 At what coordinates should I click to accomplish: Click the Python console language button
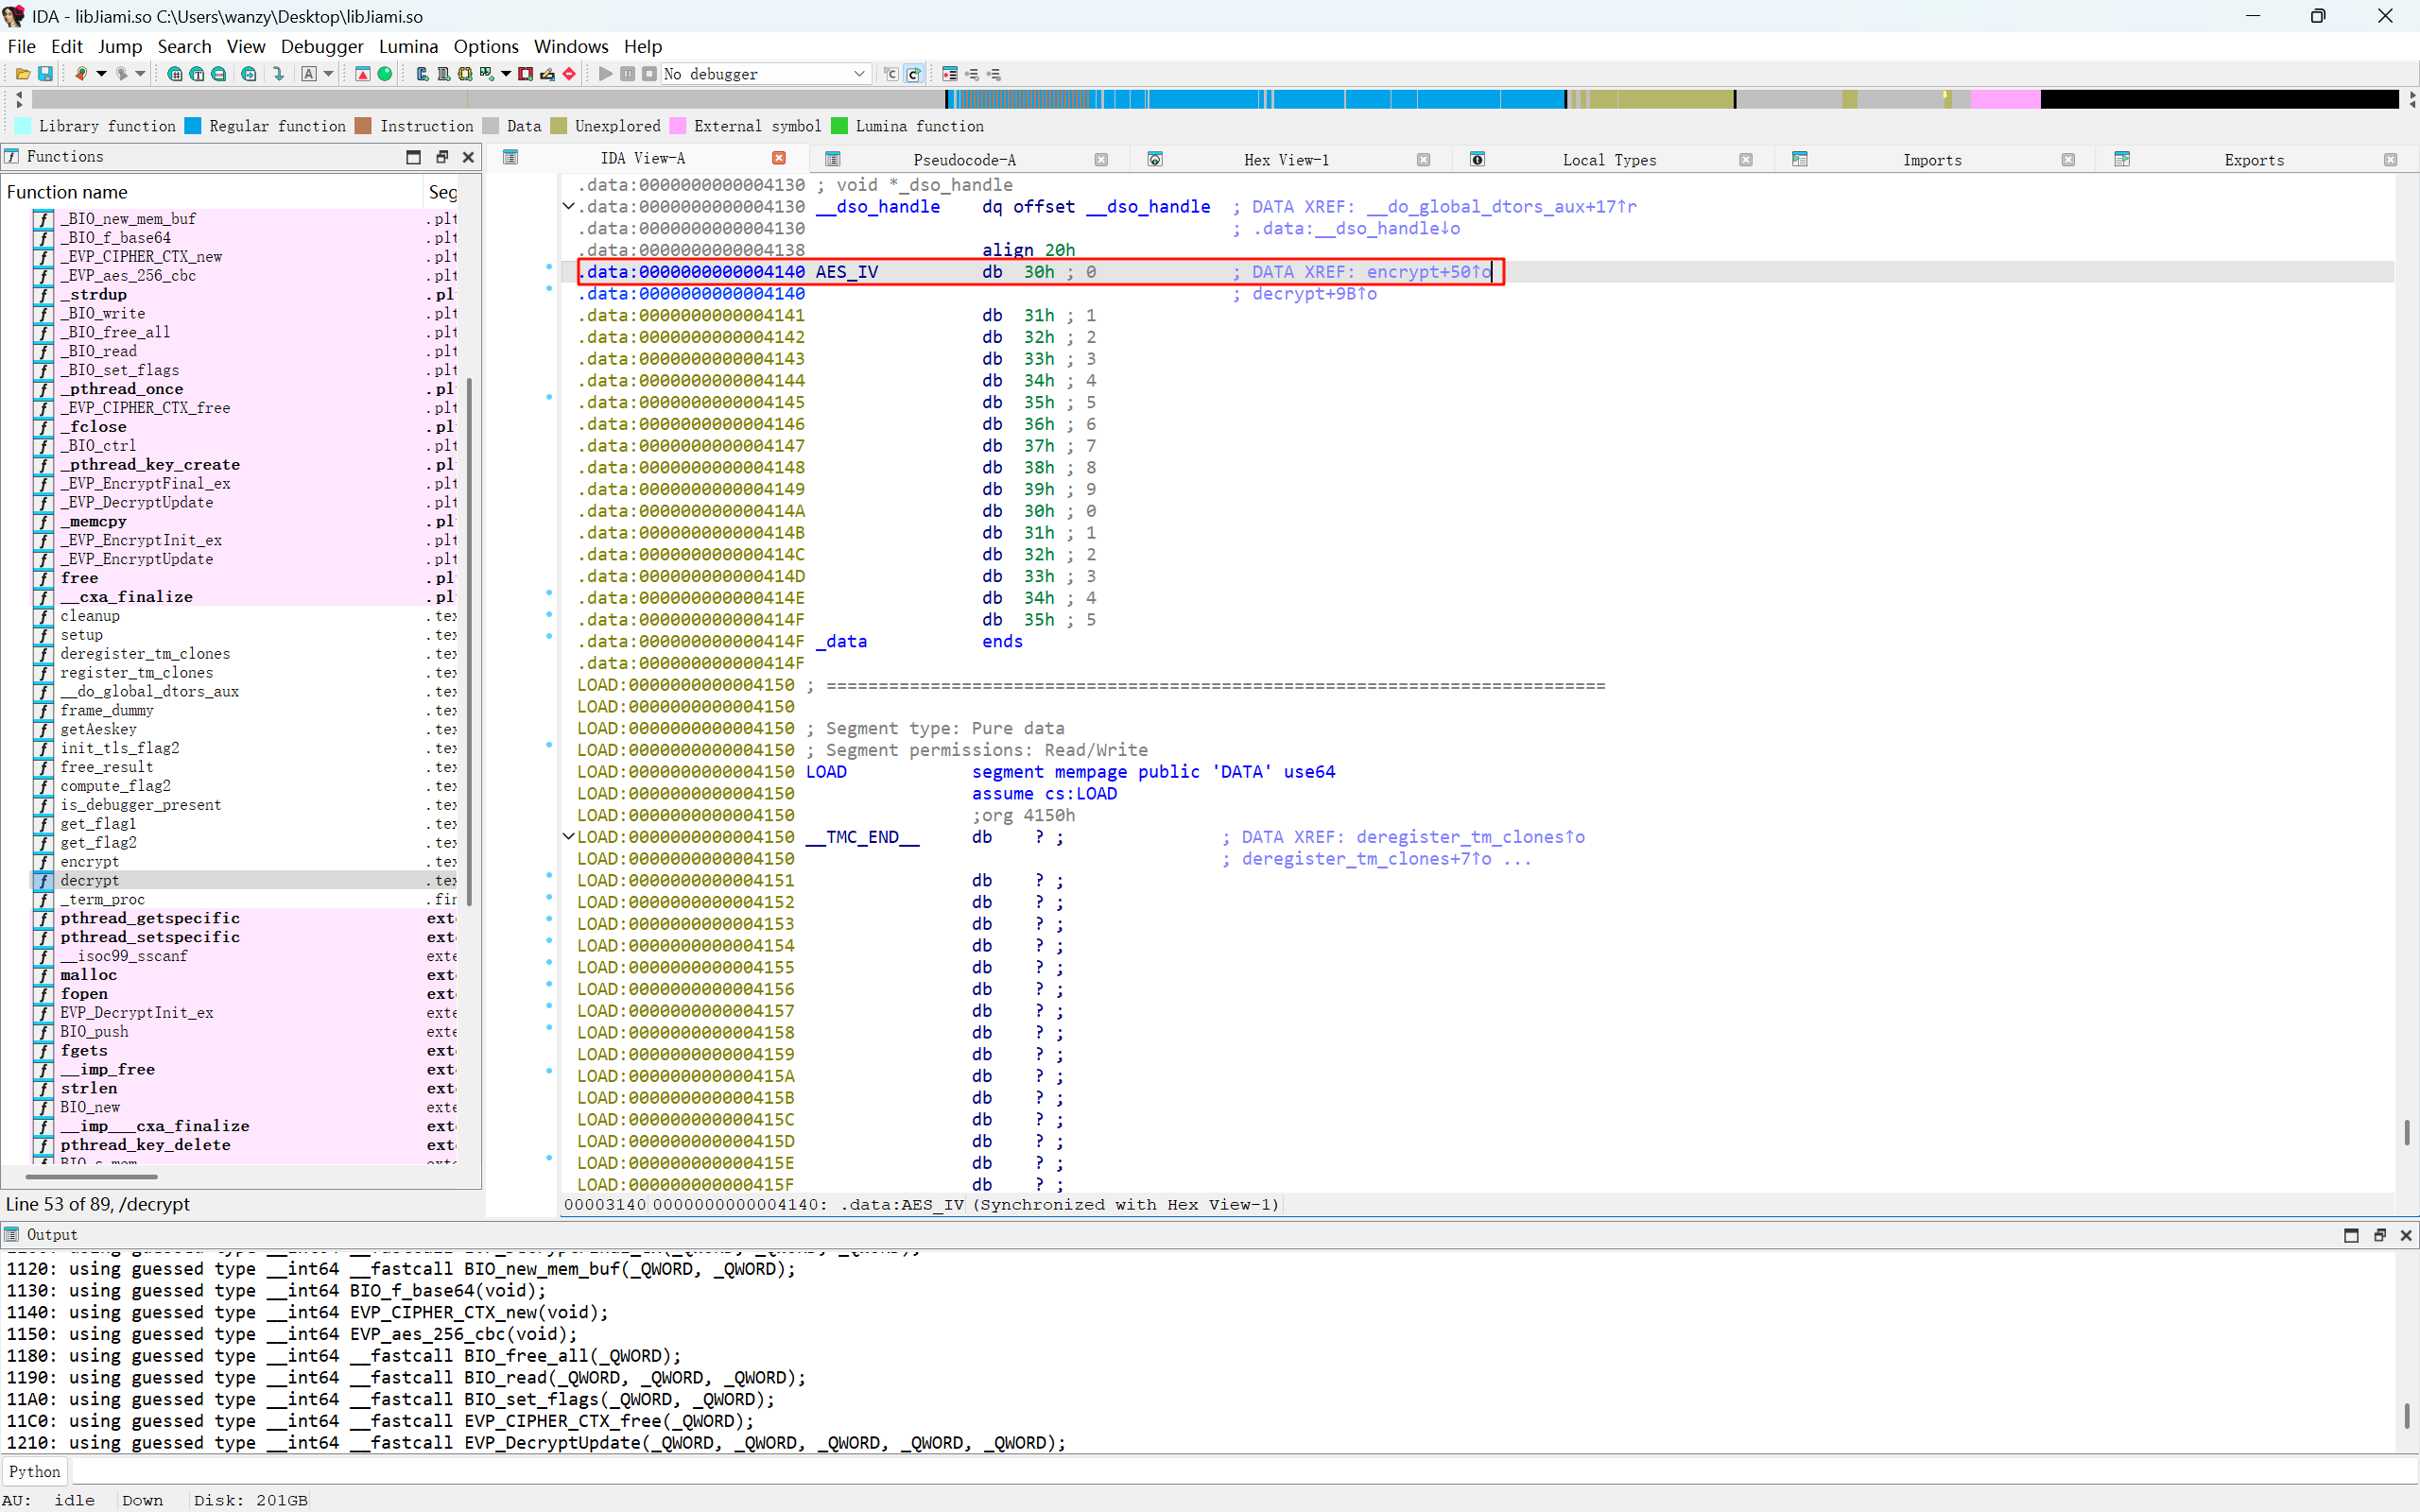pos(34,1471)
